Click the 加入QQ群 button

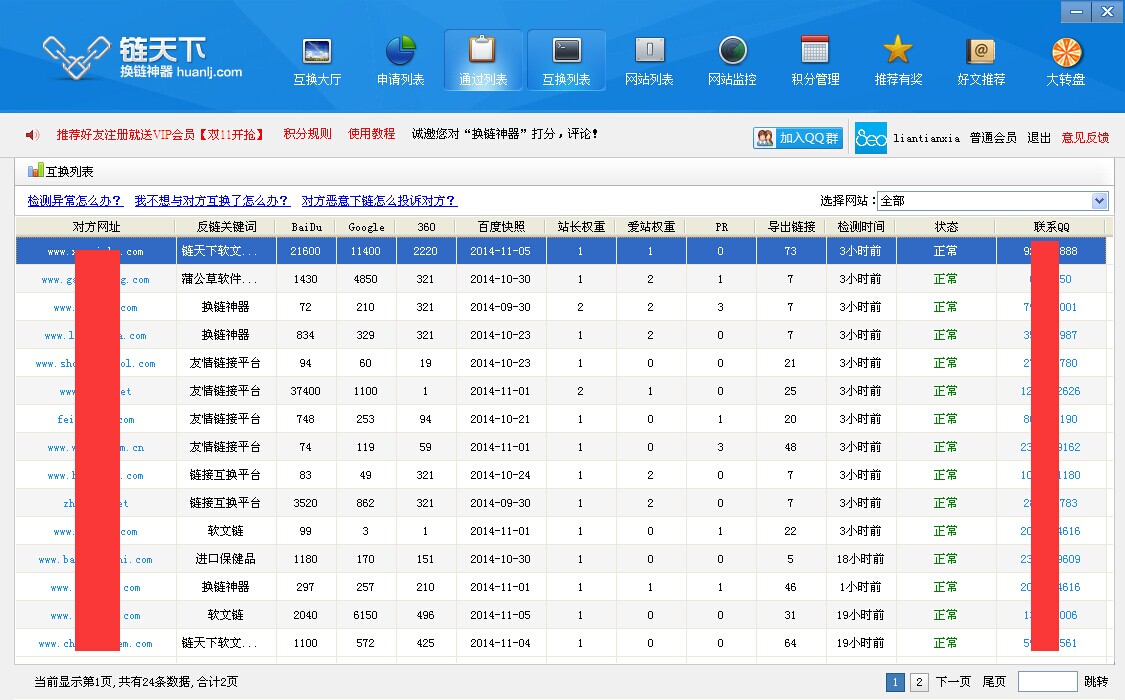point(798,138)
